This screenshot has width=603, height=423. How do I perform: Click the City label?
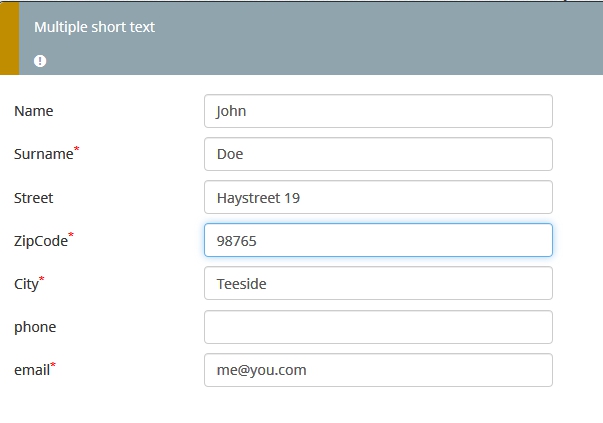[26, 284]
